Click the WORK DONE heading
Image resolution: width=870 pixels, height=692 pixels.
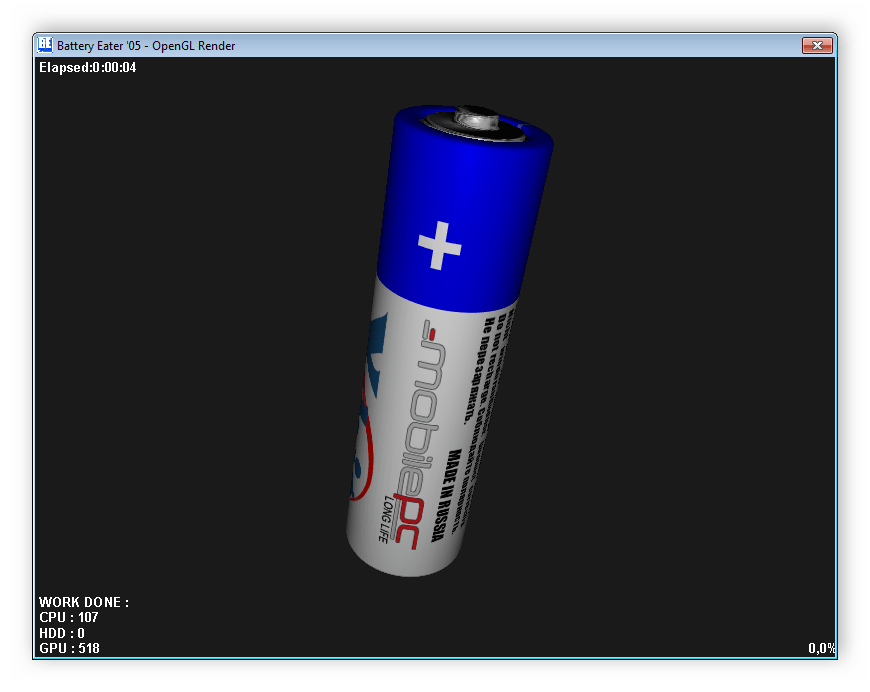pyautogui.click(x=84, y=602)
